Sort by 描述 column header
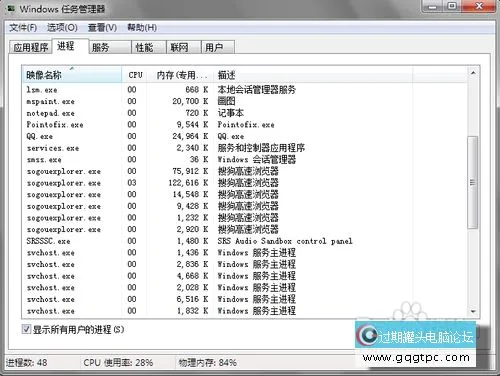 click(x=313, y=75)
